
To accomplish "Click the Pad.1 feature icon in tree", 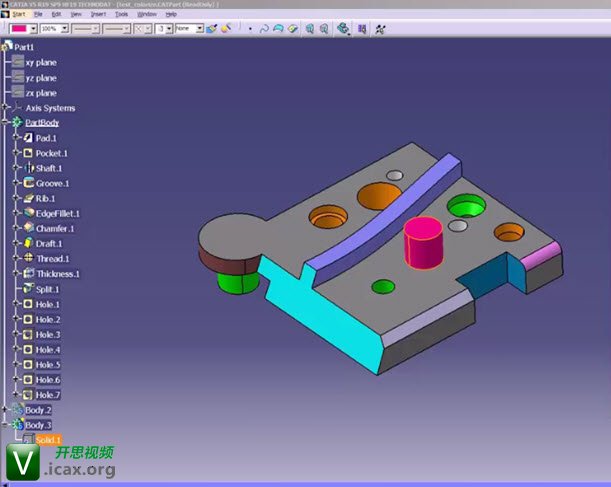I will pos(28,138).
